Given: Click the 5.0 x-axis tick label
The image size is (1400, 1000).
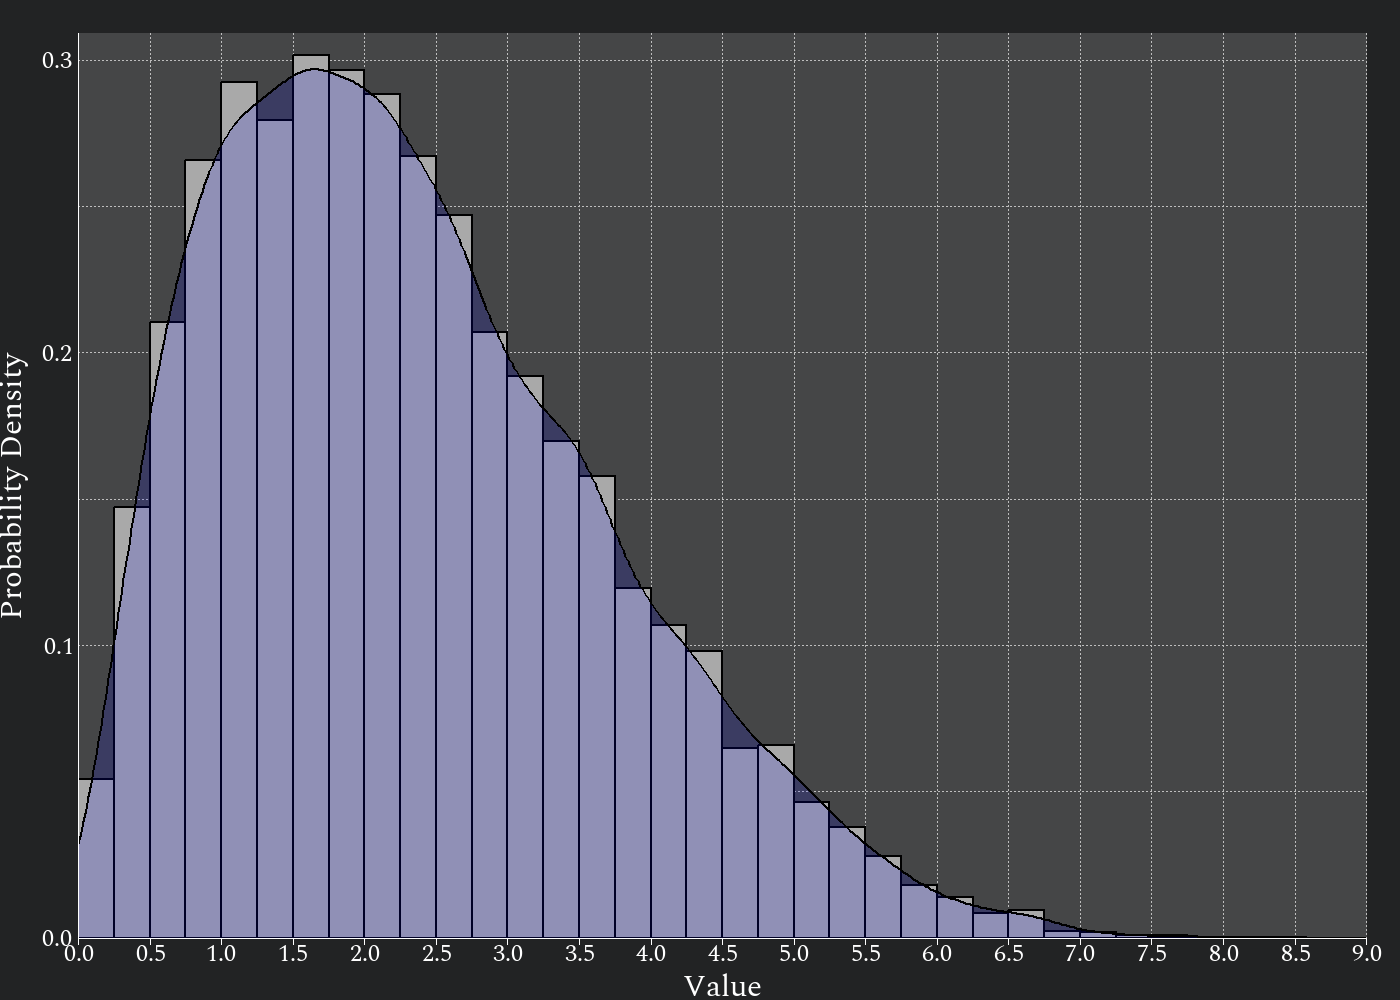Looking at the screenshot, I should tap(794, 953).
